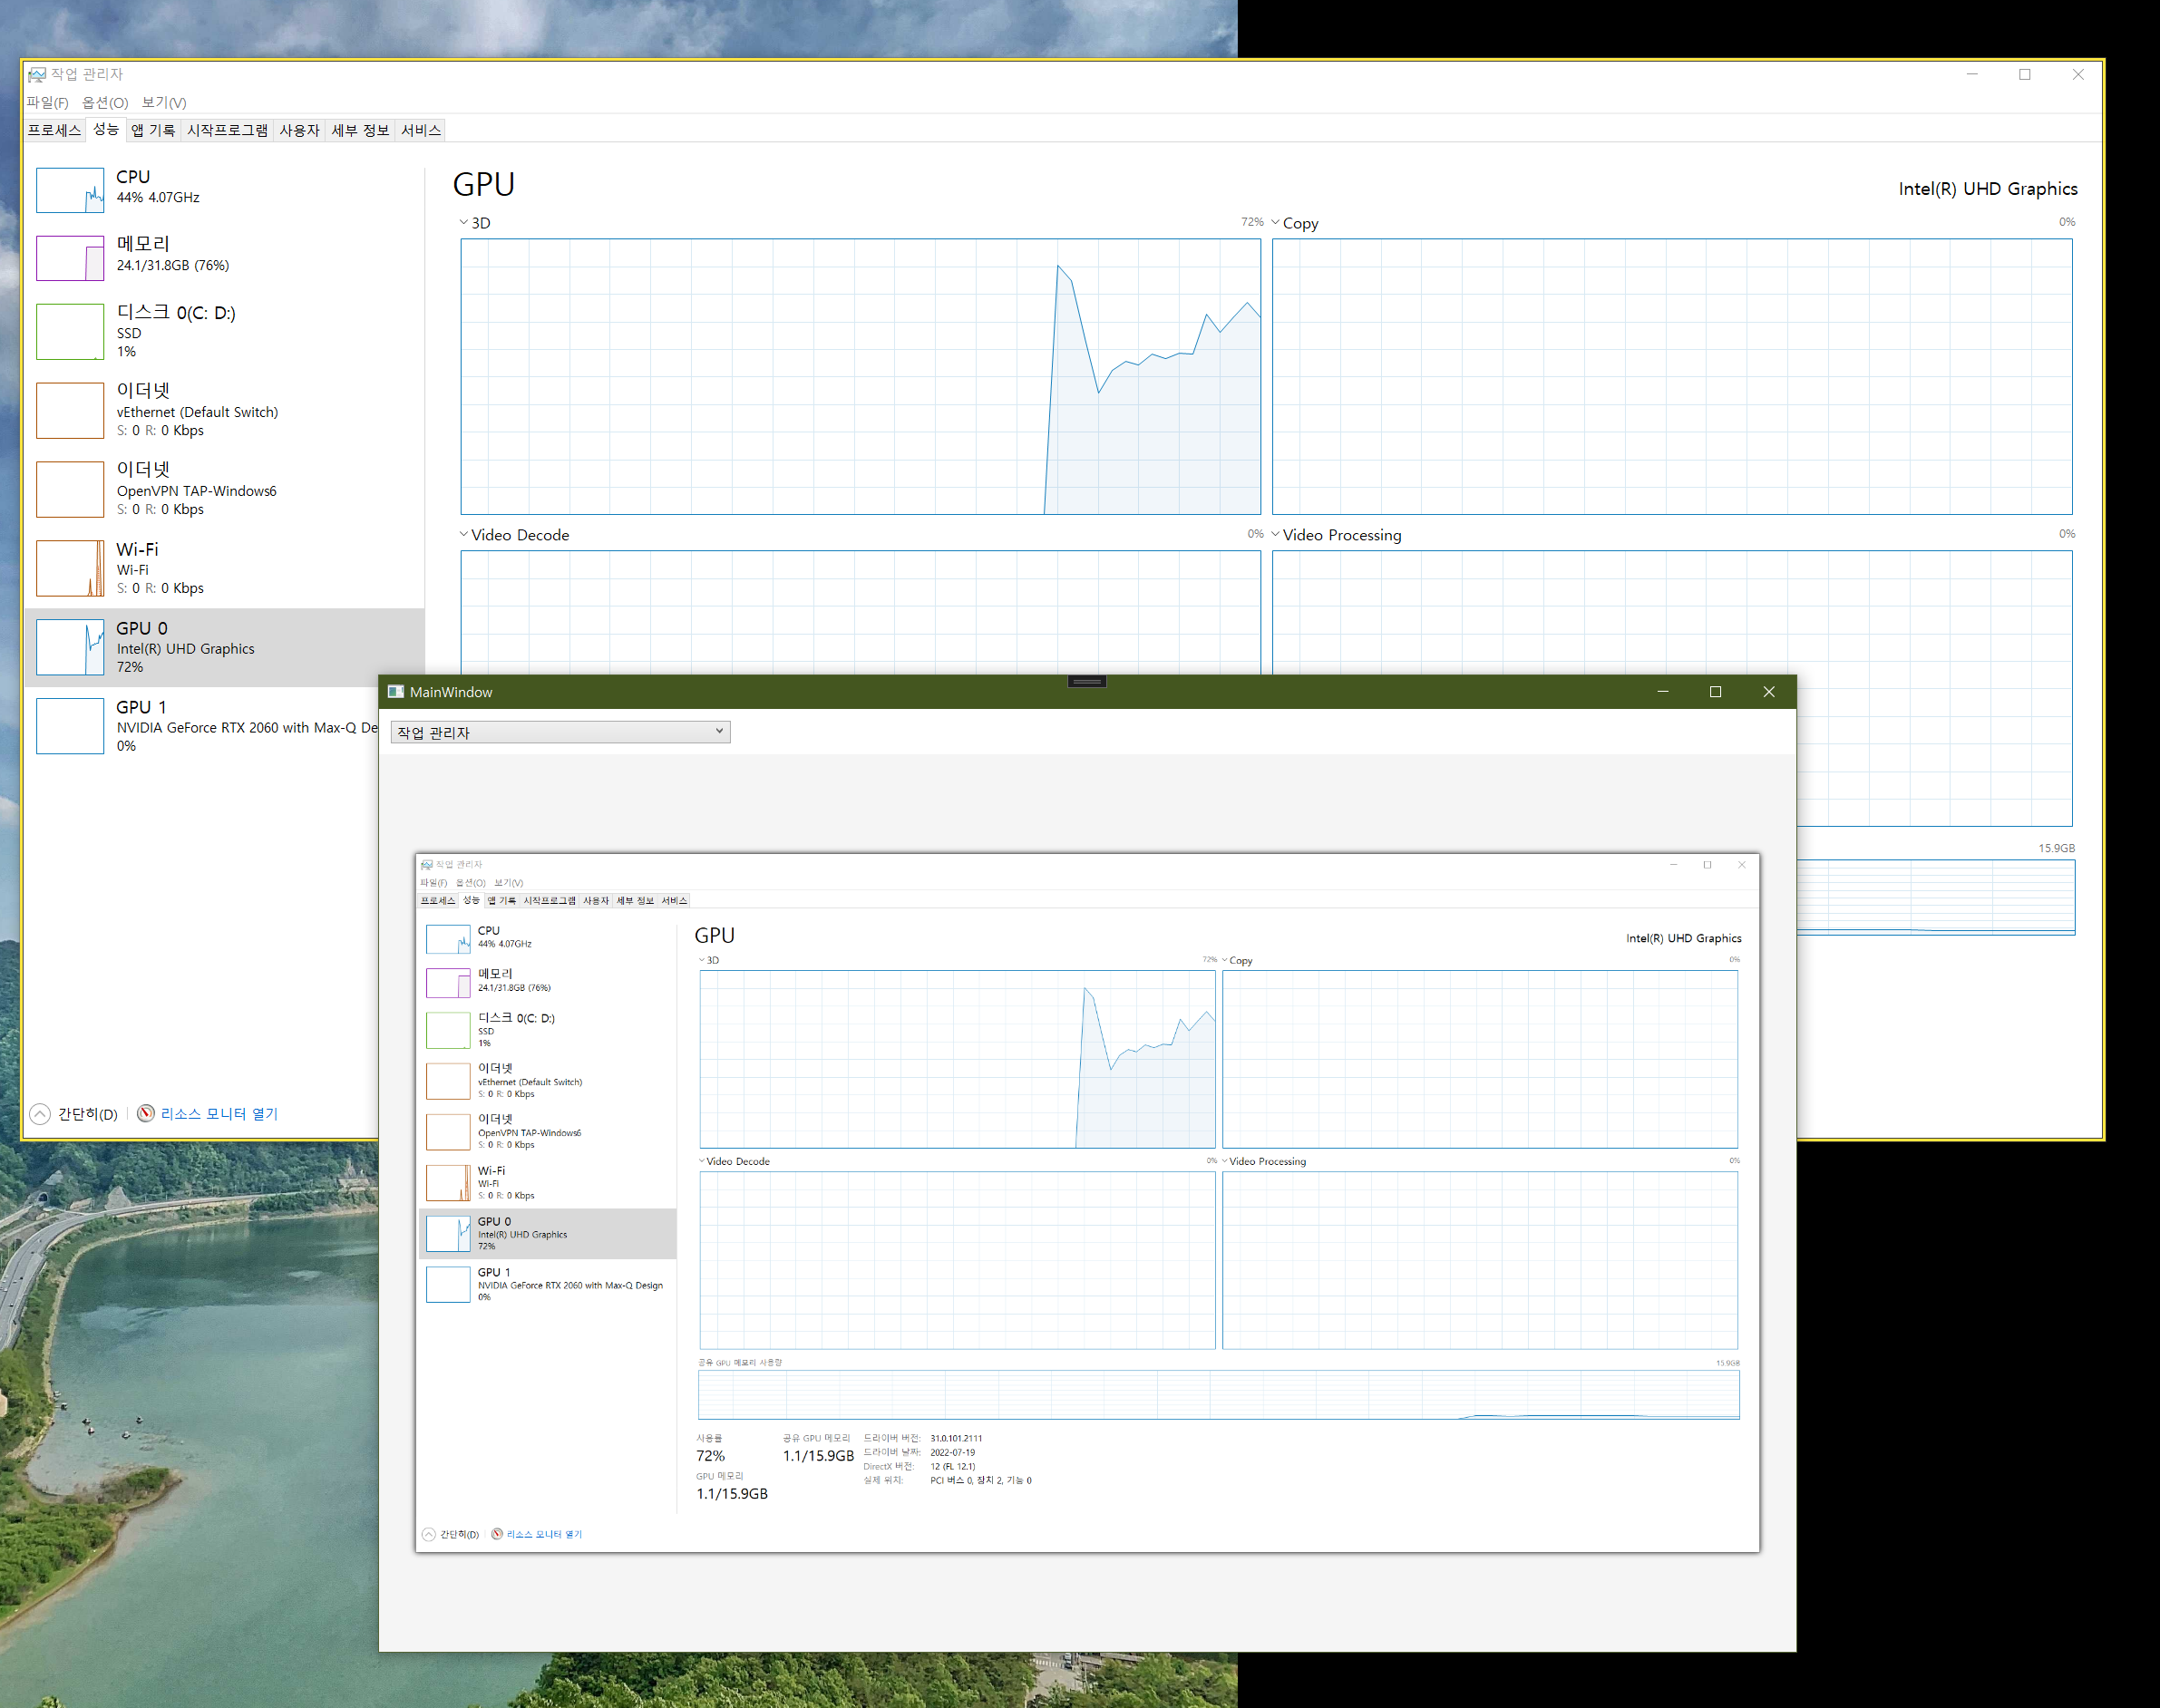This screenshot has width=2160, height=1708.
Task: Expand the 3D engine graph selector
Action: click(x=464, y=222)
